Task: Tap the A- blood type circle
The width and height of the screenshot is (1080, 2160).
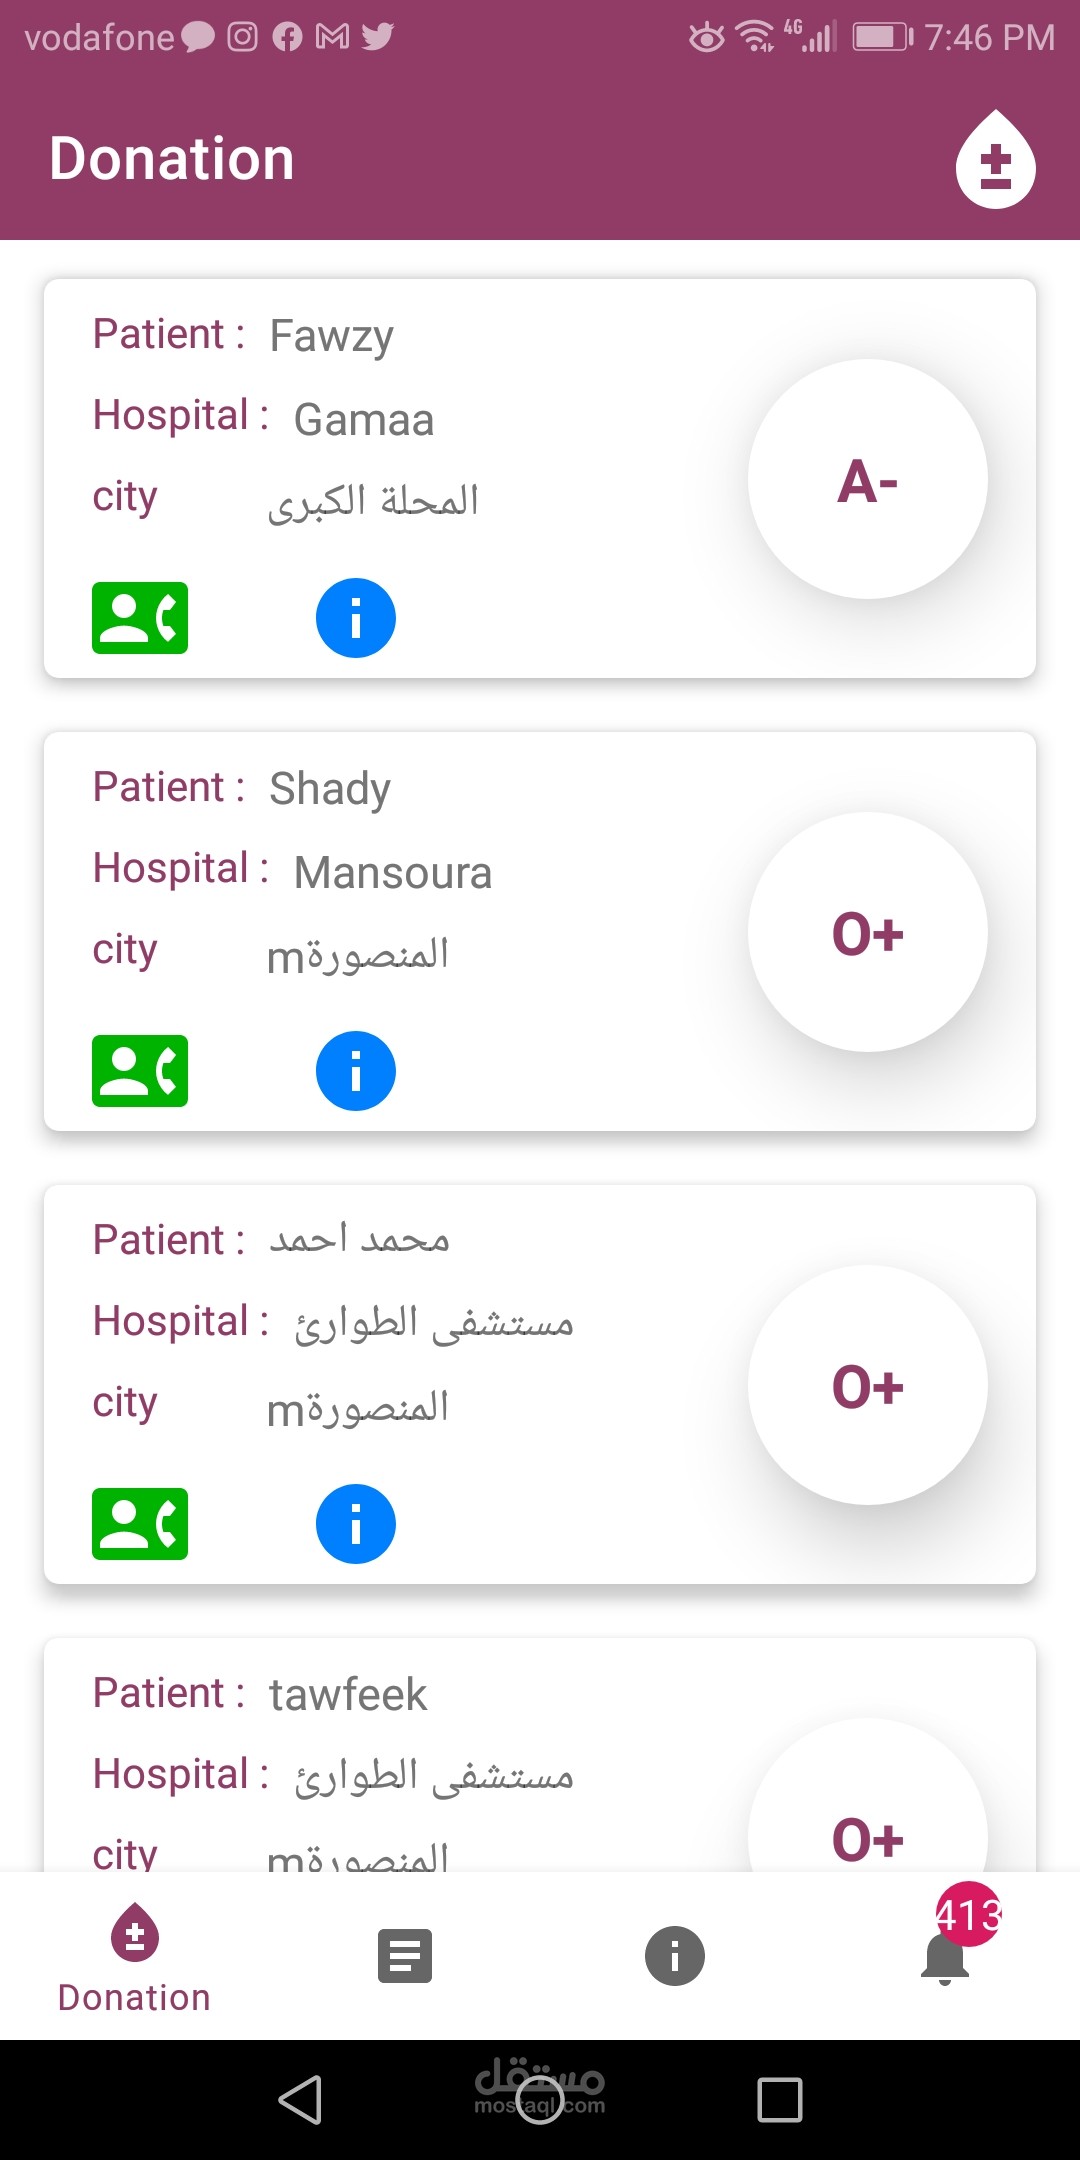Action: (868, 480)
